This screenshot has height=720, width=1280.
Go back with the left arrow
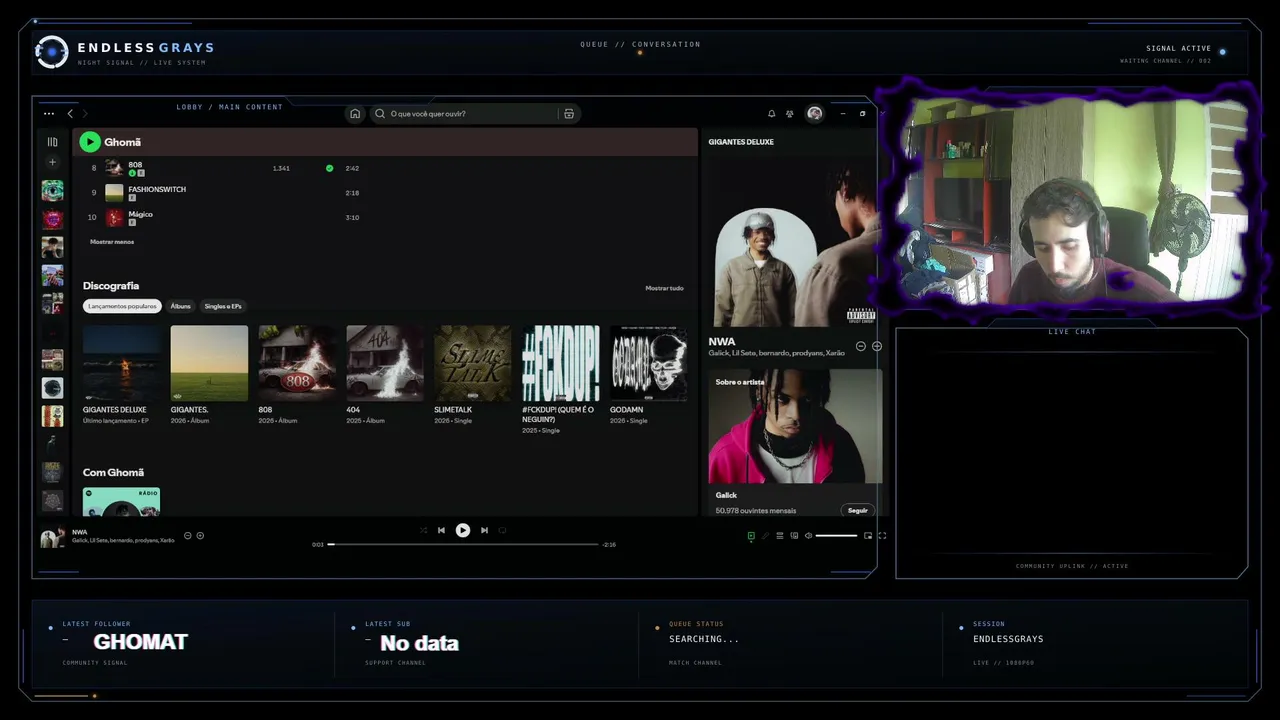[x=70, y=114]
